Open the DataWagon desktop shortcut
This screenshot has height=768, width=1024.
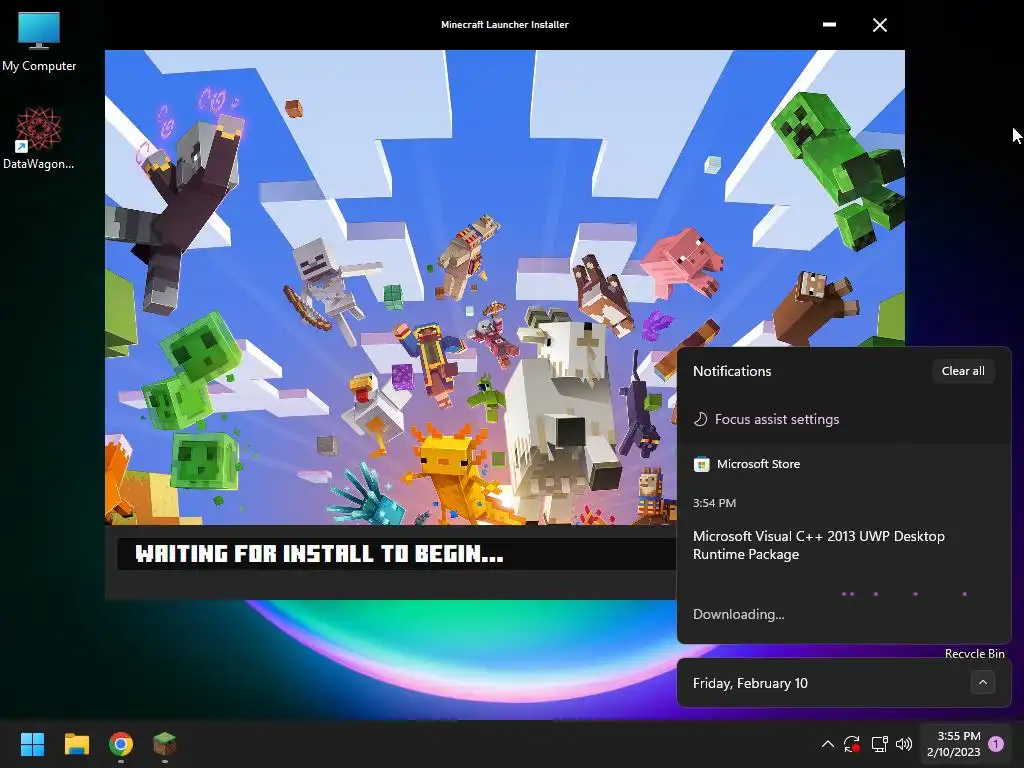pyautogui.click(x=39, y=138)
